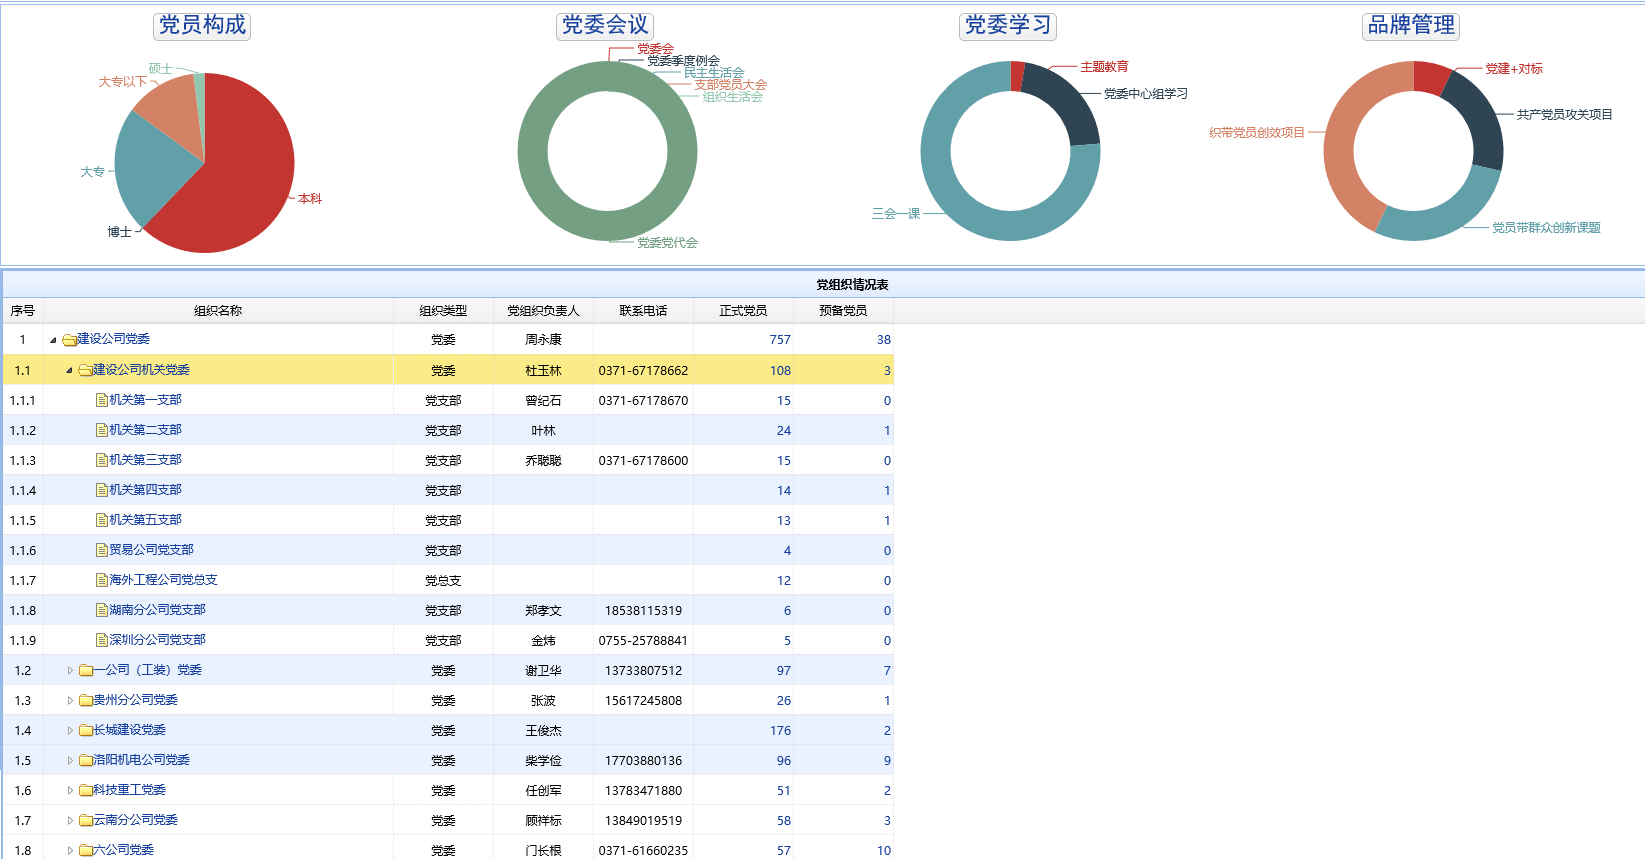Viewport: 1645px width, 859px height.
Task: Click document icon of 机关第一支部
Action: point(101,400)
